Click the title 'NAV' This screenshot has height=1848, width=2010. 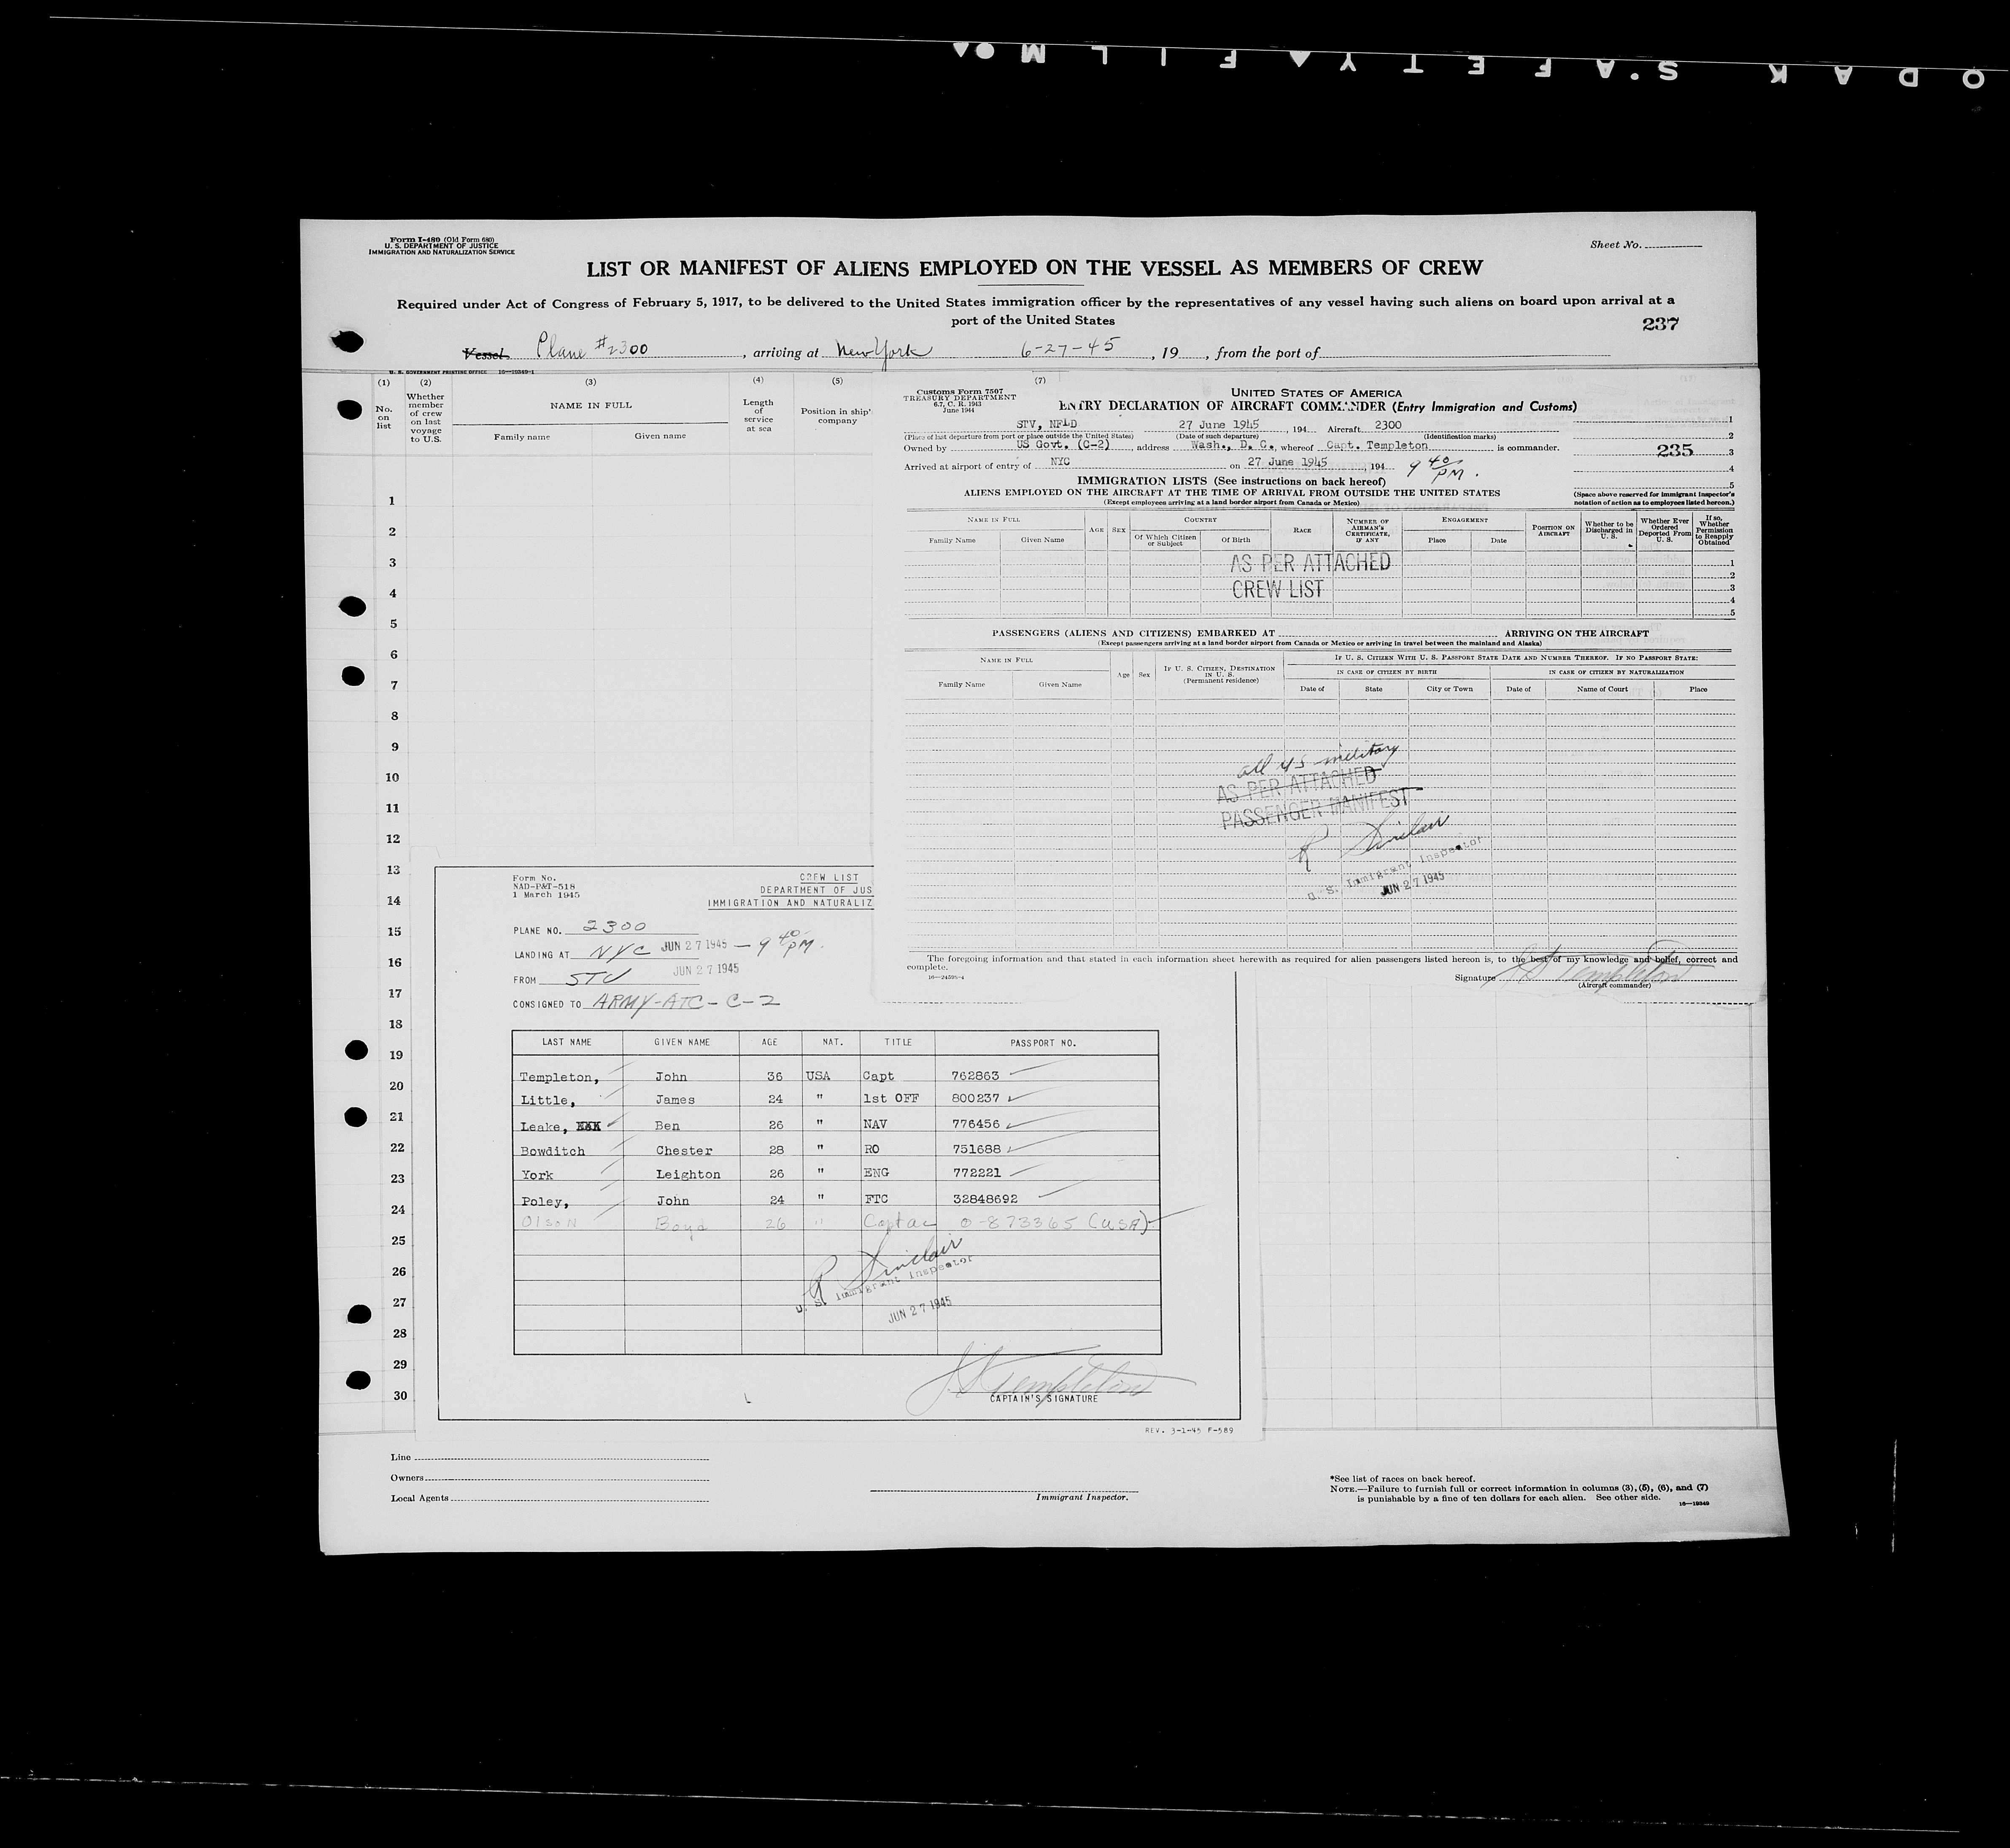coord(875,1125)
